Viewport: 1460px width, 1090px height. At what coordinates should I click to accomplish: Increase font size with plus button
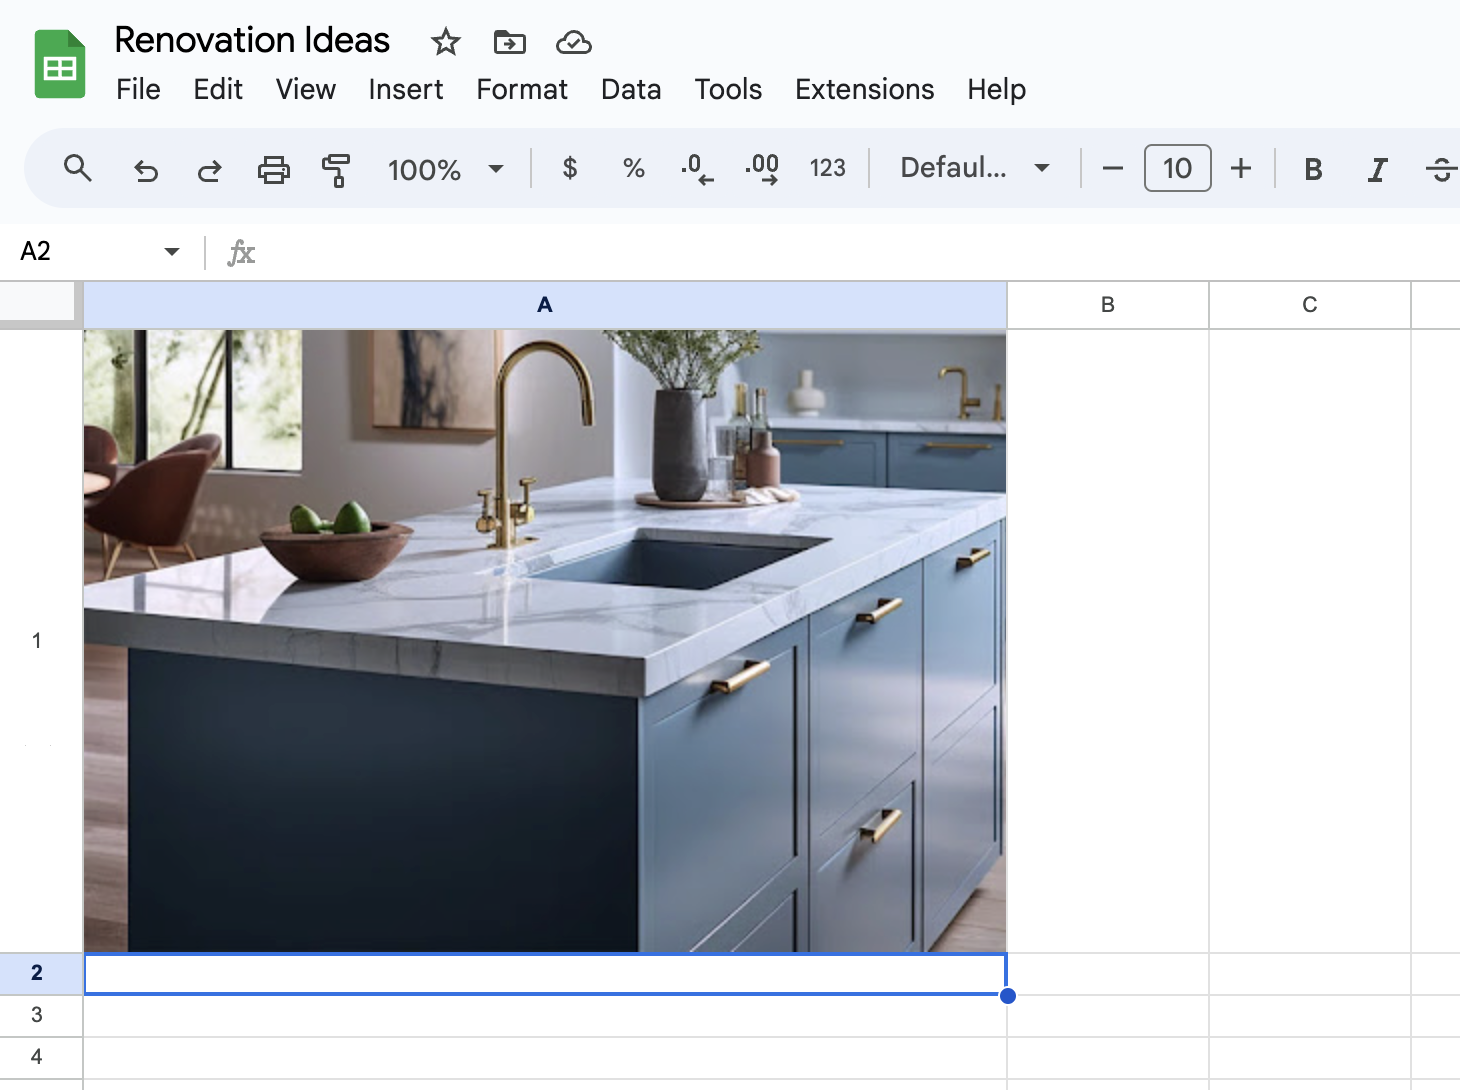(x=1240, y=168)
